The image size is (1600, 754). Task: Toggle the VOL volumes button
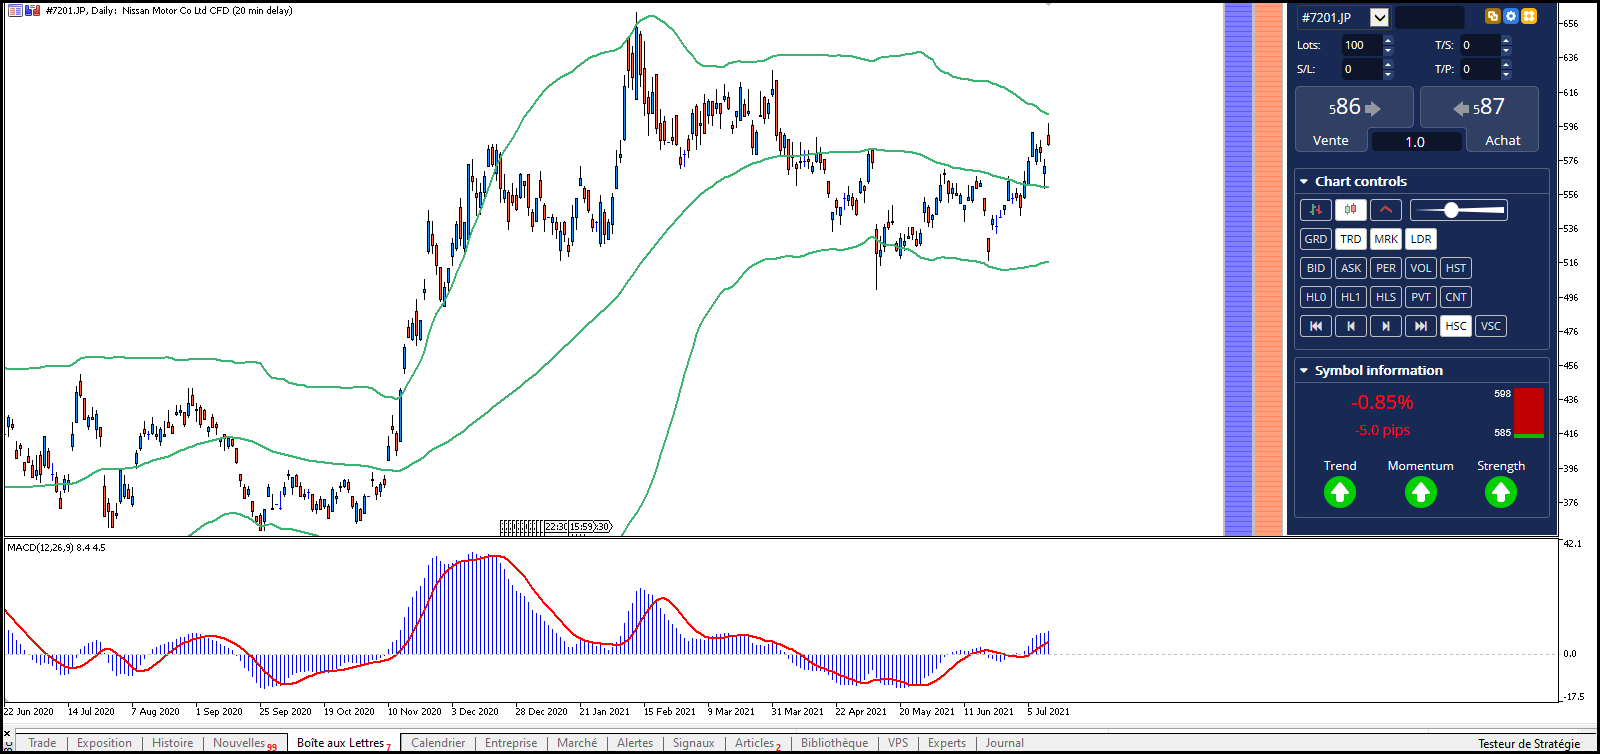coord(1421,268)
